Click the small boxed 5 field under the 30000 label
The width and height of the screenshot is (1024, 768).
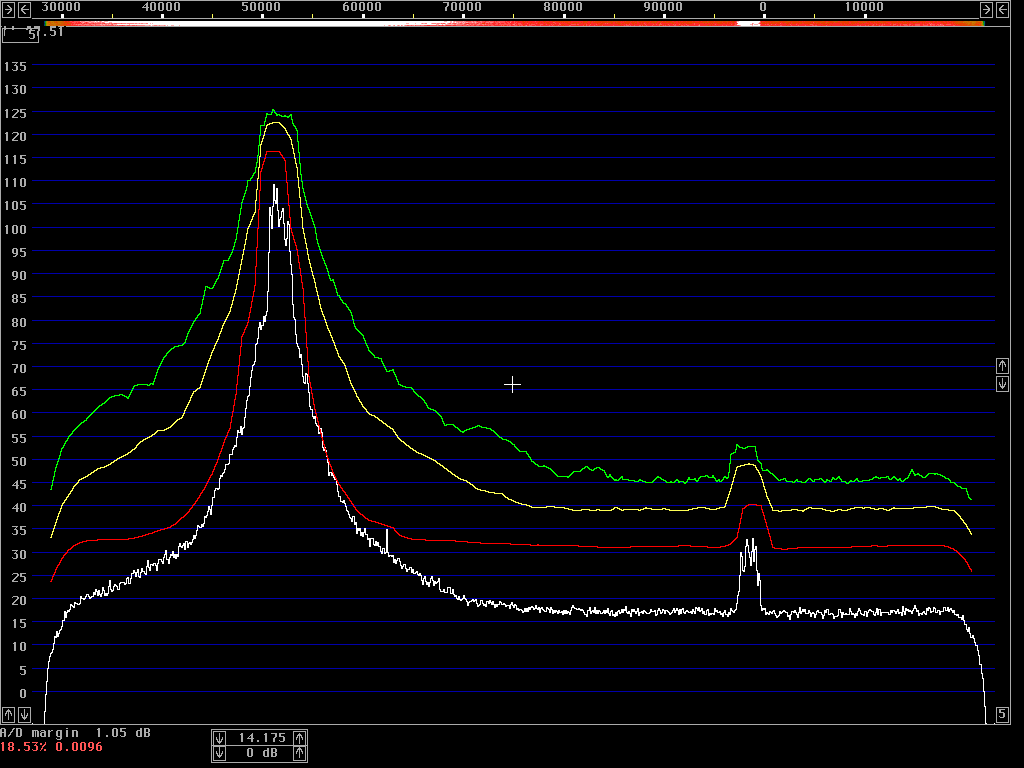[x=20, y=35]
